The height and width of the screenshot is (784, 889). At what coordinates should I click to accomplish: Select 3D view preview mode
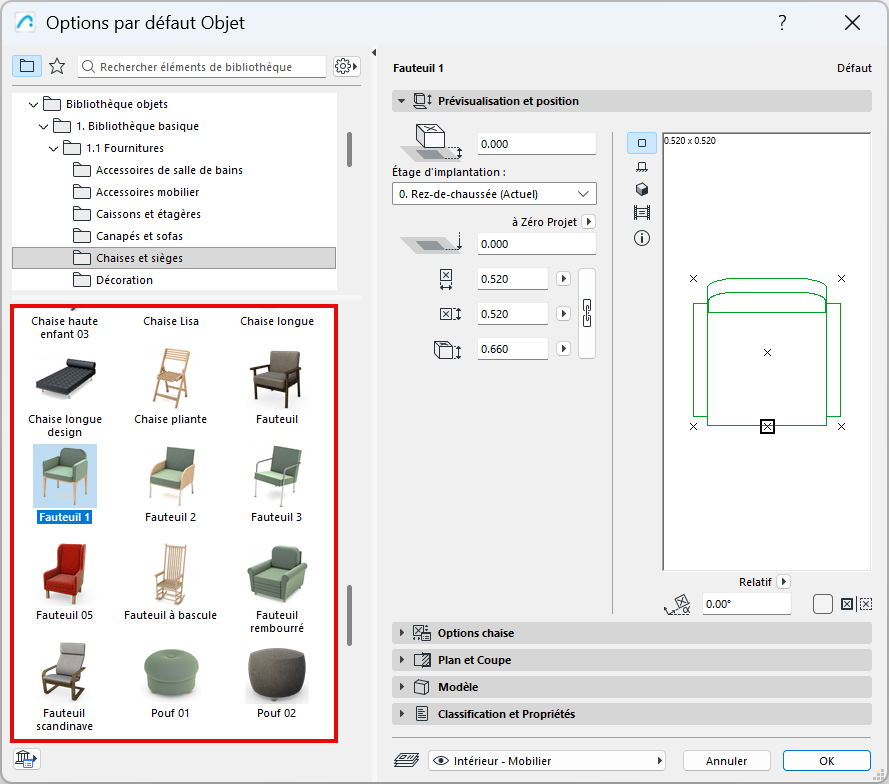coord(642,189)
